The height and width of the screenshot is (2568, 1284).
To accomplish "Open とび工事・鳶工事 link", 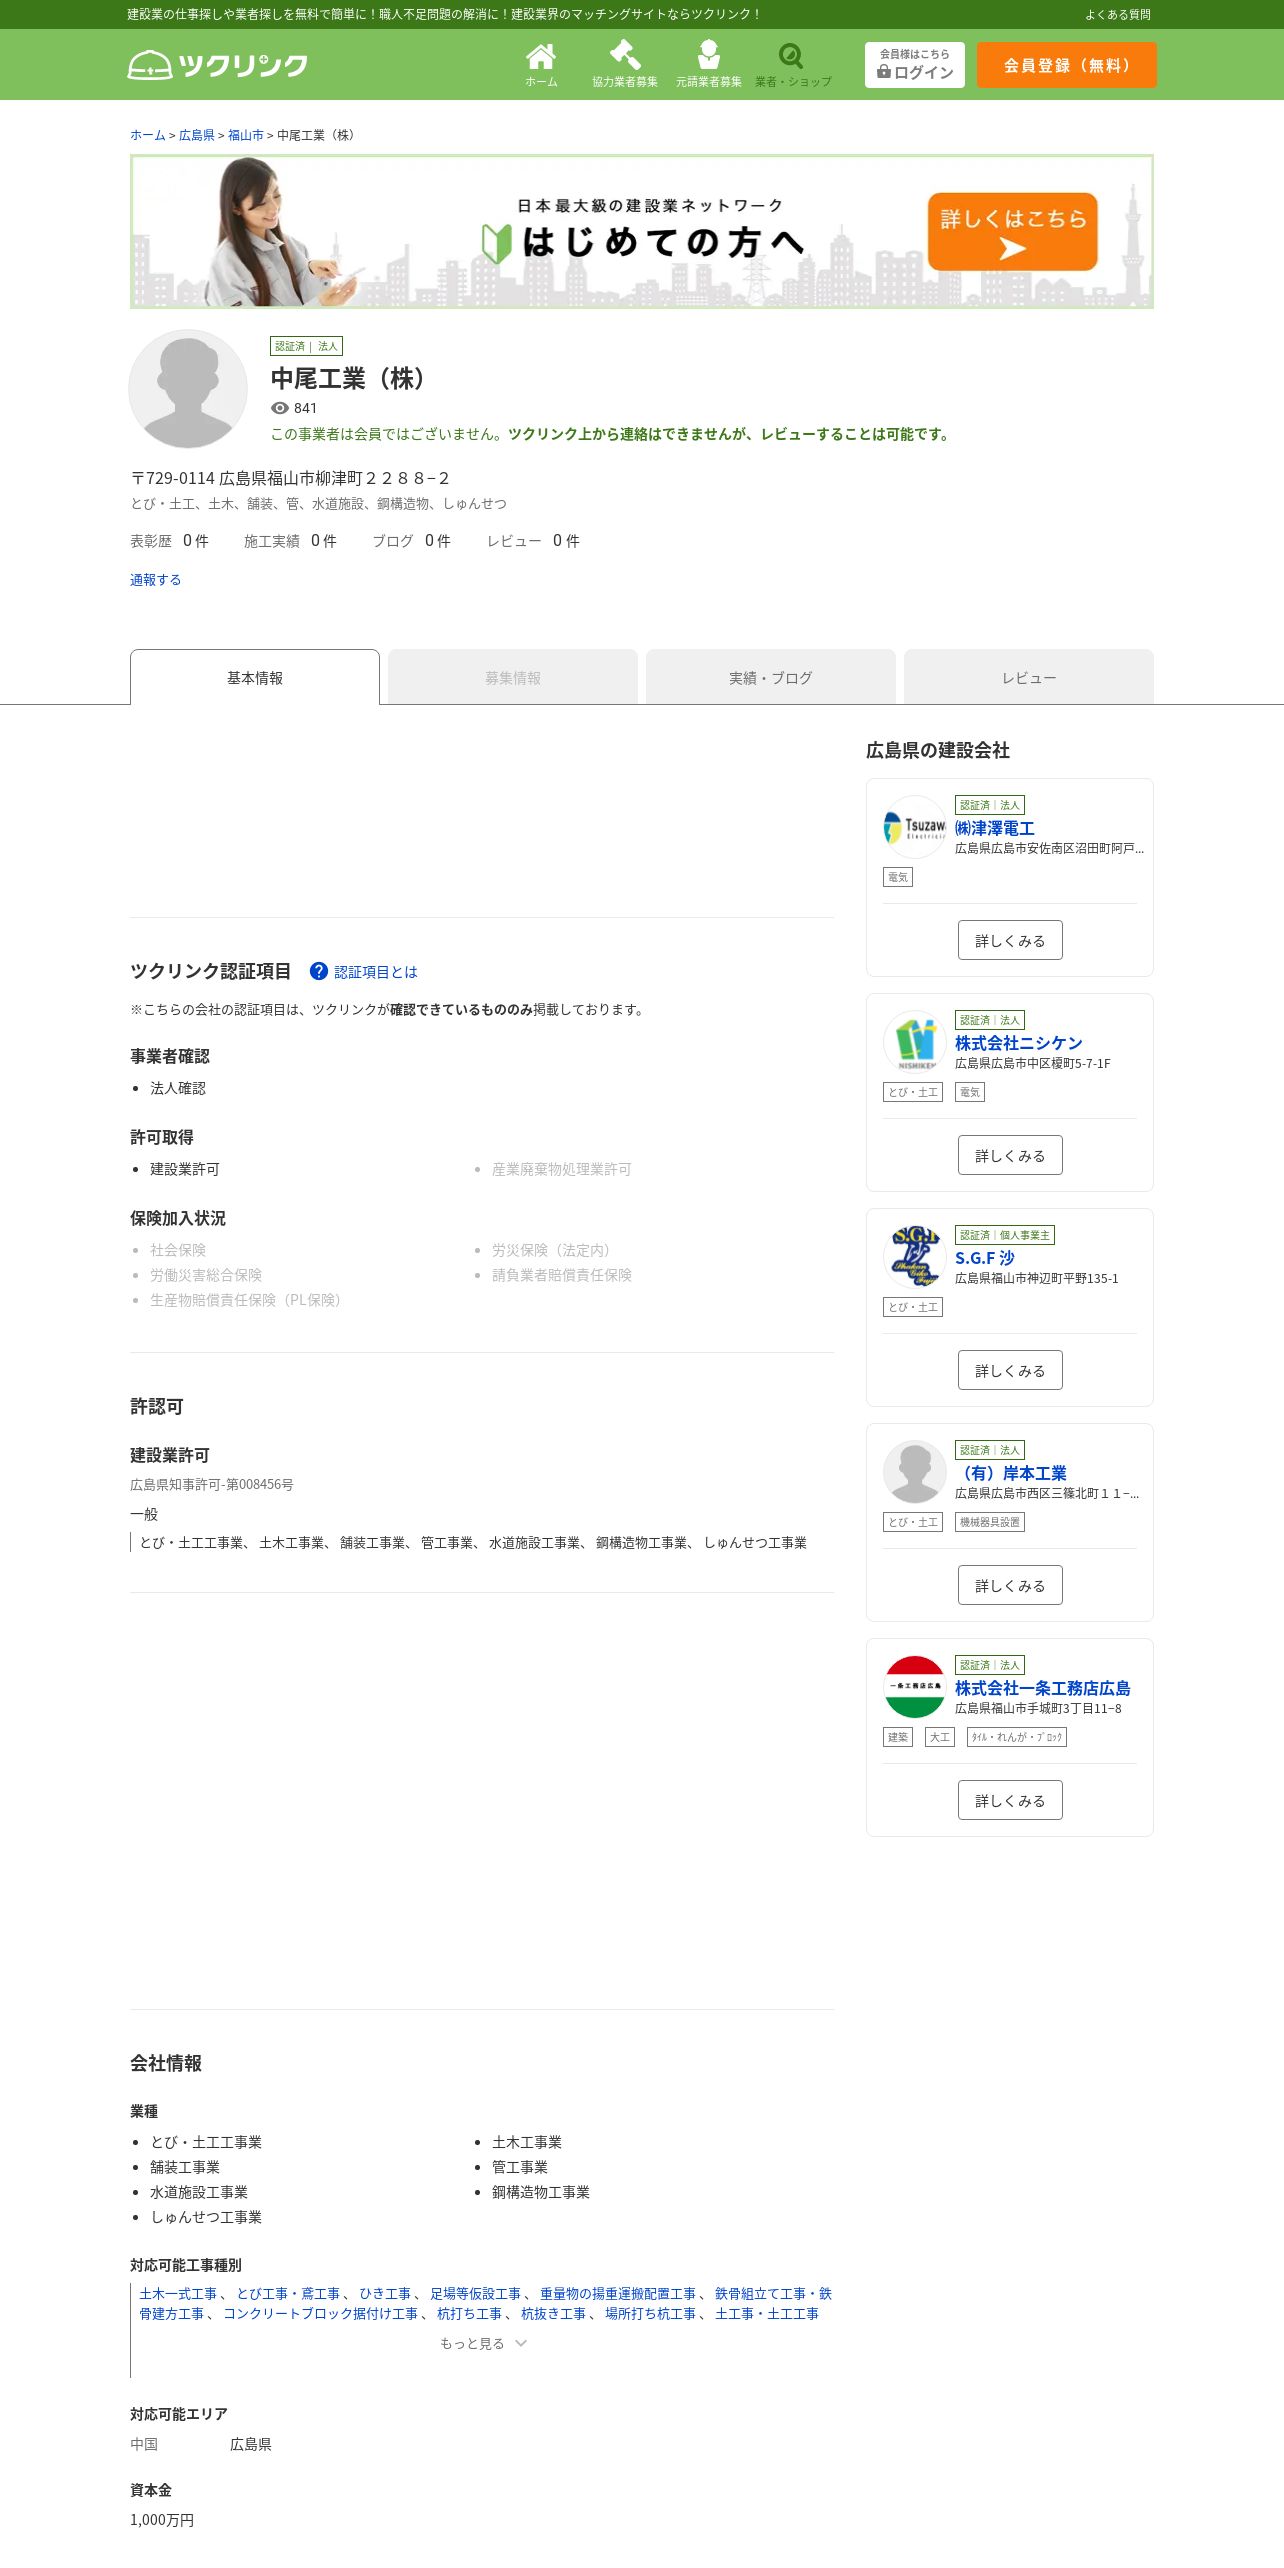I will (x=288, y=2293).
